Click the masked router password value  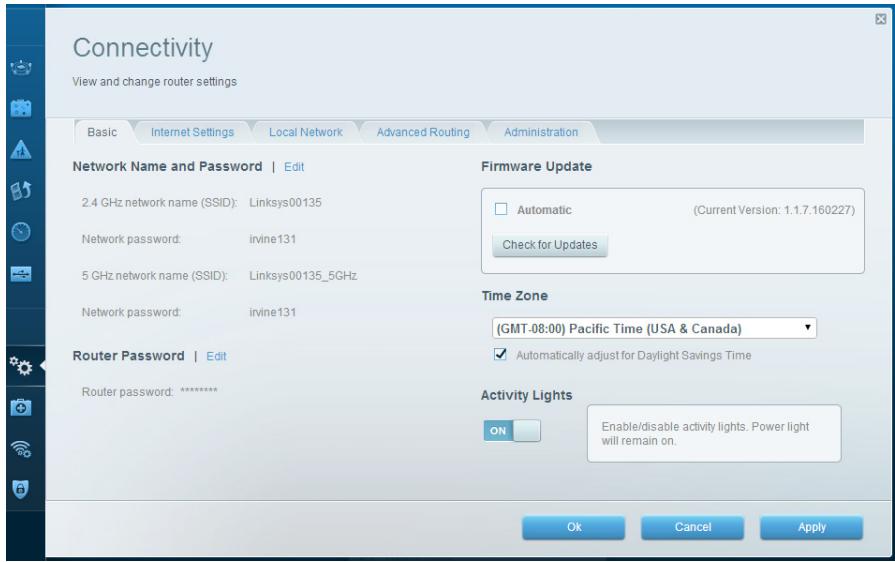coord(199,391)
